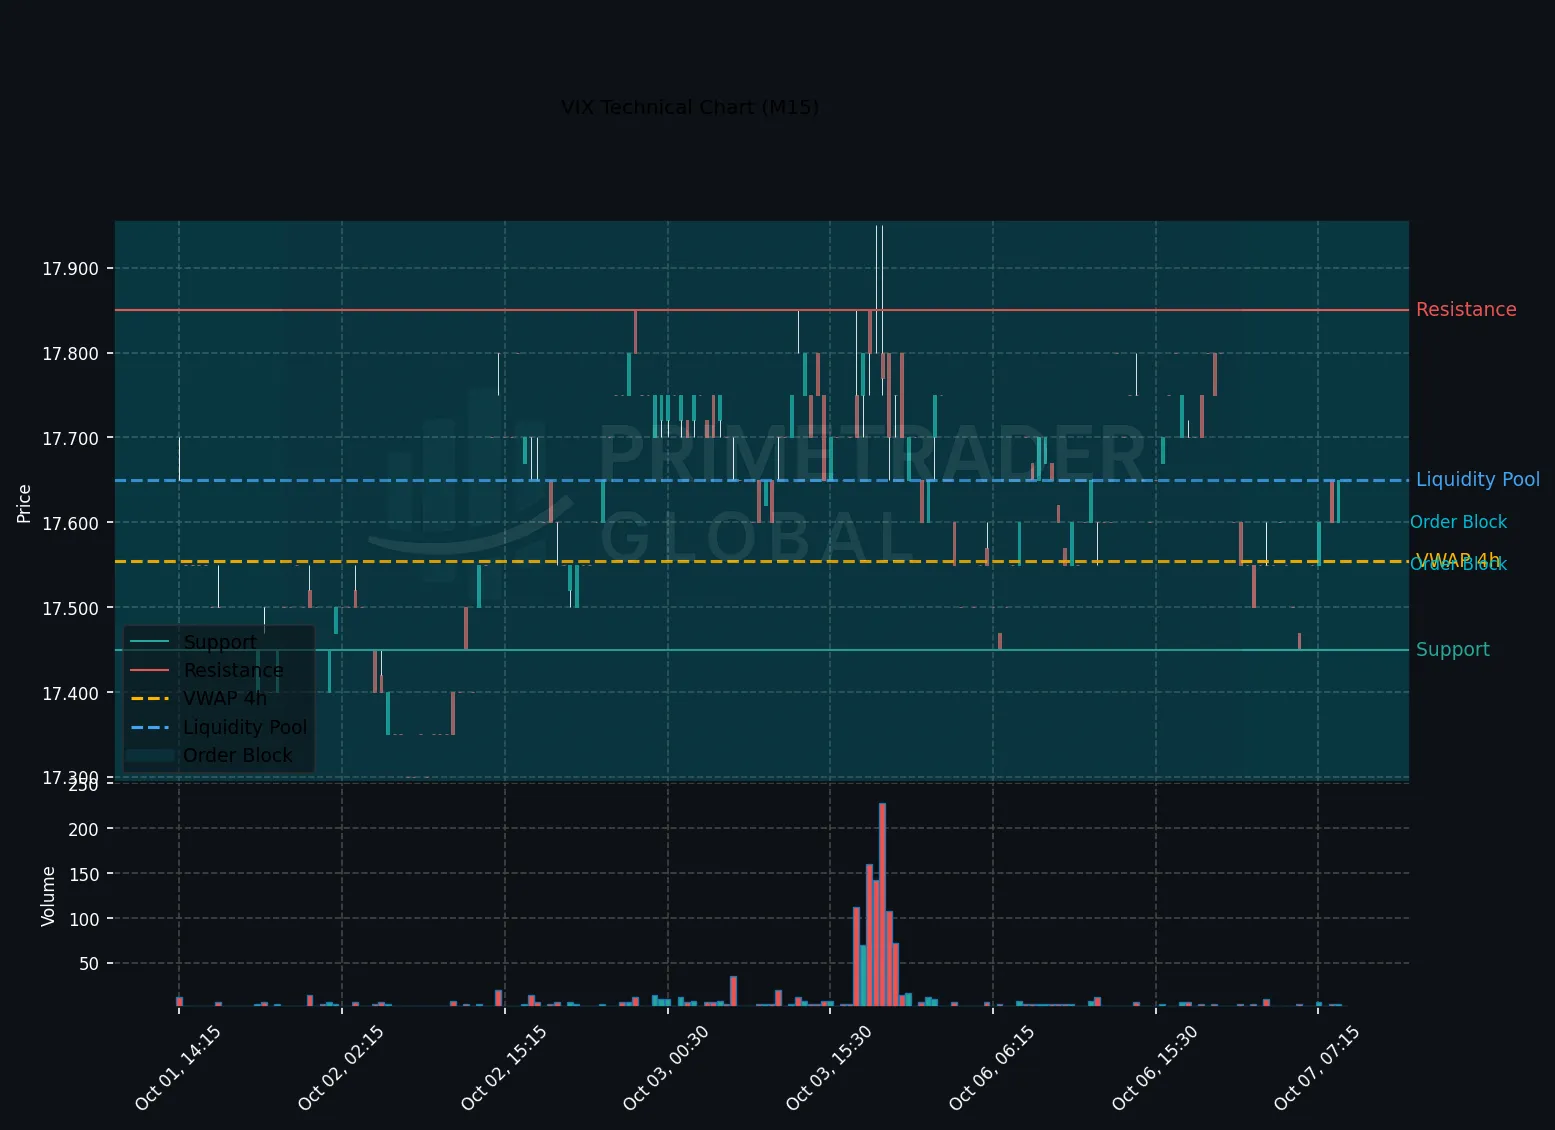Click the Order Block label directly below Liquidity Pool label
1555x1130 pixels.
pyautogui.click(x=1458, y=522)
